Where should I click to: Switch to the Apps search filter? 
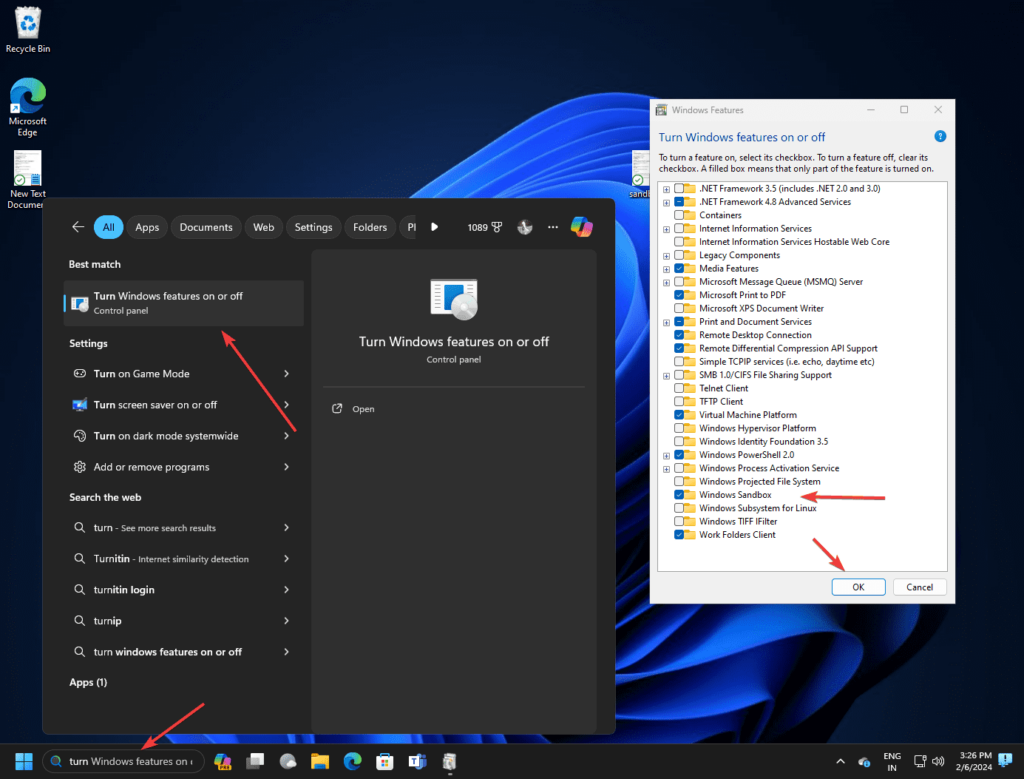tap(147, 227)
